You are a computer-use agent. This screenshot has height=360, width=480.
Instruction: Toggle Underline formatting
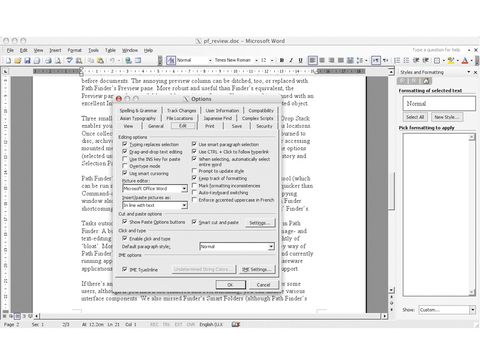[300, 60]
